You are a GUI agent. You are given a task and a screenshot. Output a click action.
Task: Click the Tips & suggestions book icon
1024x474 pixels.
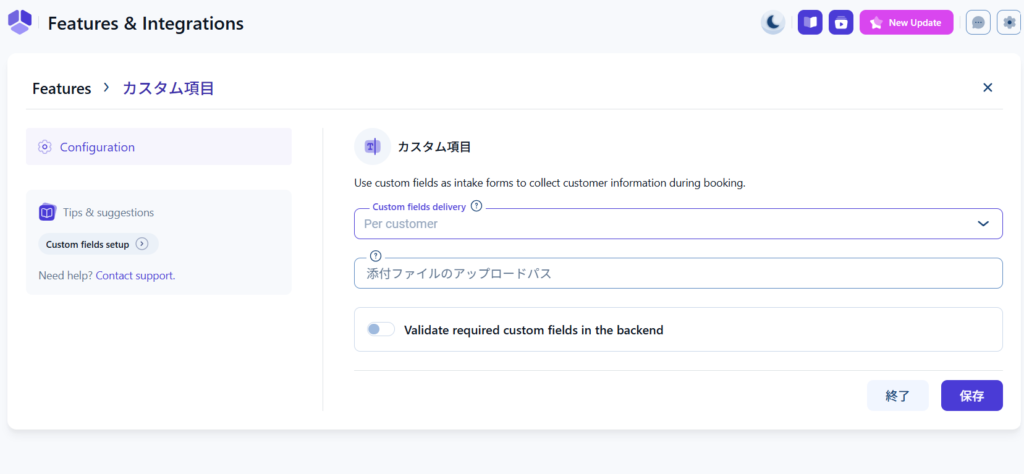[x=47, y=212]
